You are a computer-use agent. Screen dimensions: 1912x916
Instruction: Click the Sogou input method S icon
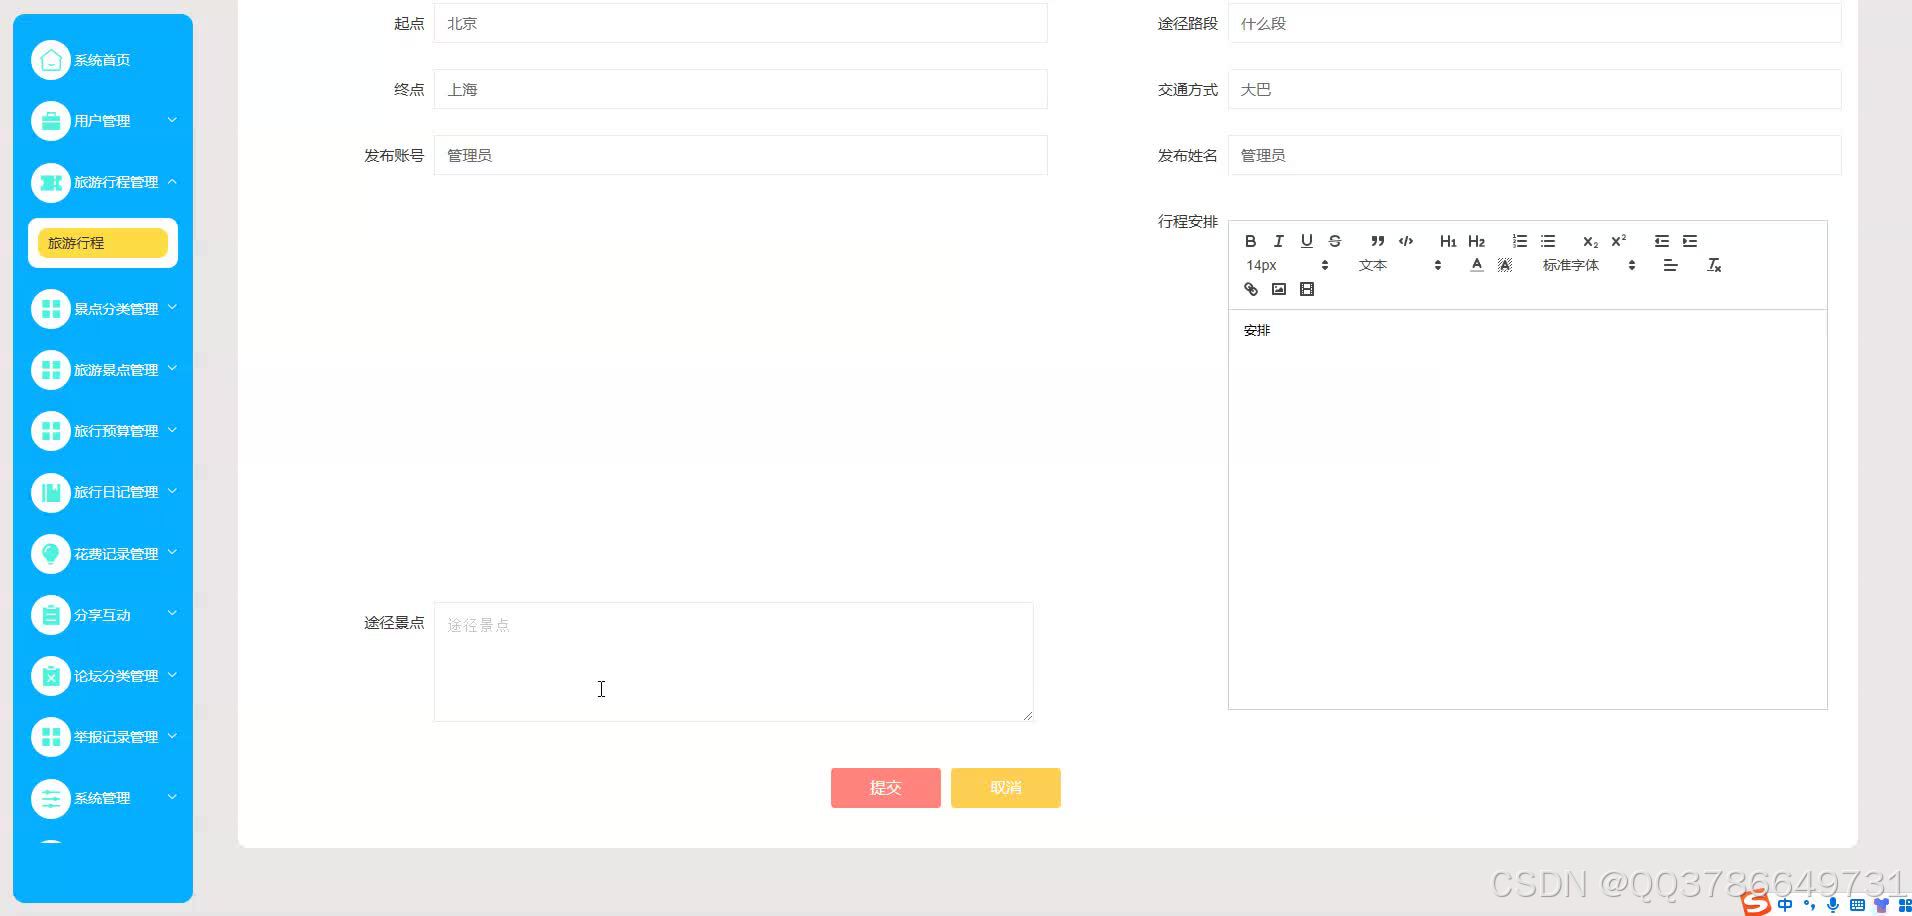tap(1756, 903)
